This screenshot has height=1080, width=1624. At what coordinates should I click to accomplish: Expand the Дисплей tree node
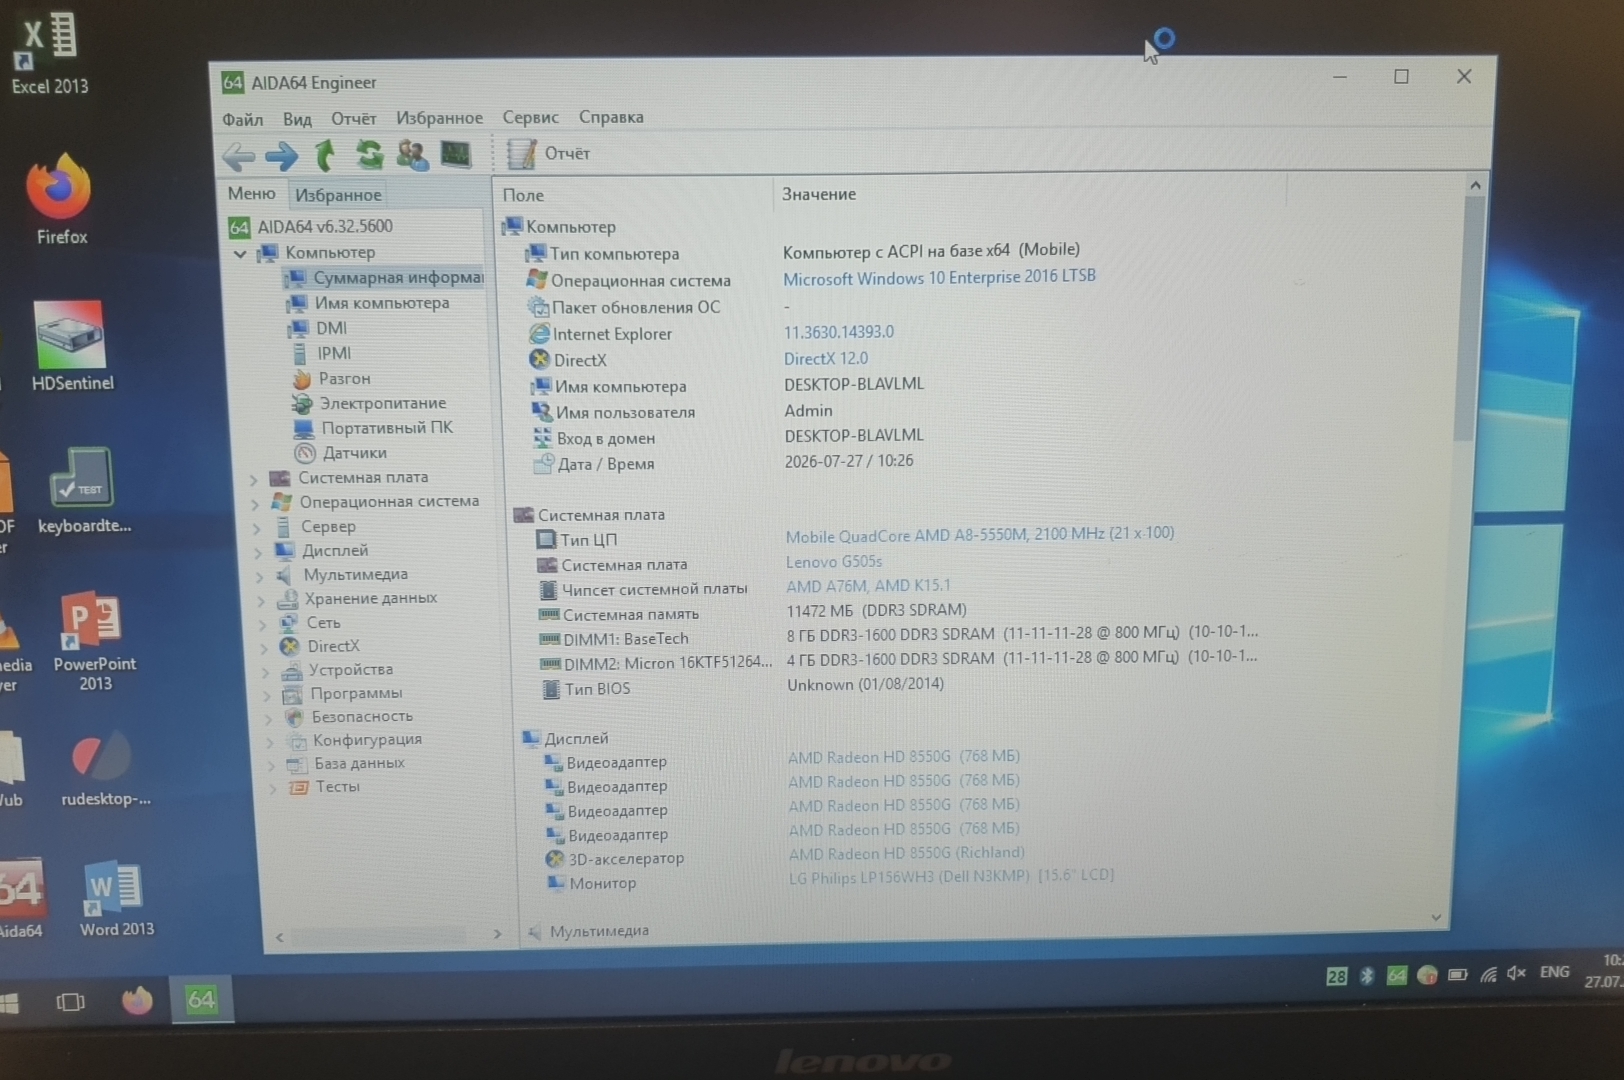point(259,552)
